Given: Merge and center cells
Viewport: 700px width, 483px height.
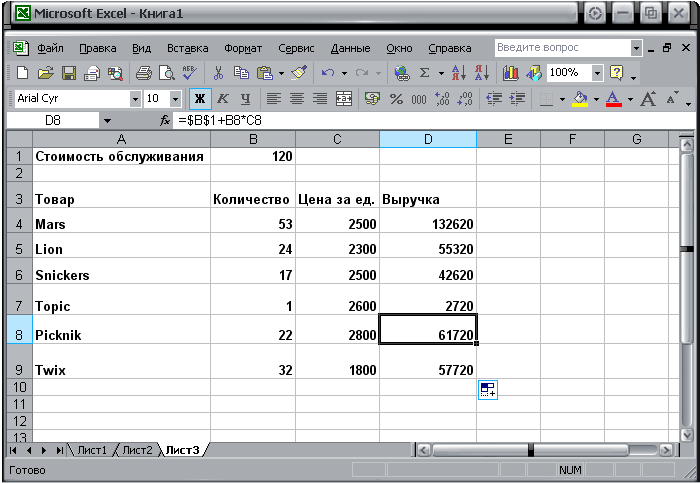Looking at the screenshot, I should (344, 99).
